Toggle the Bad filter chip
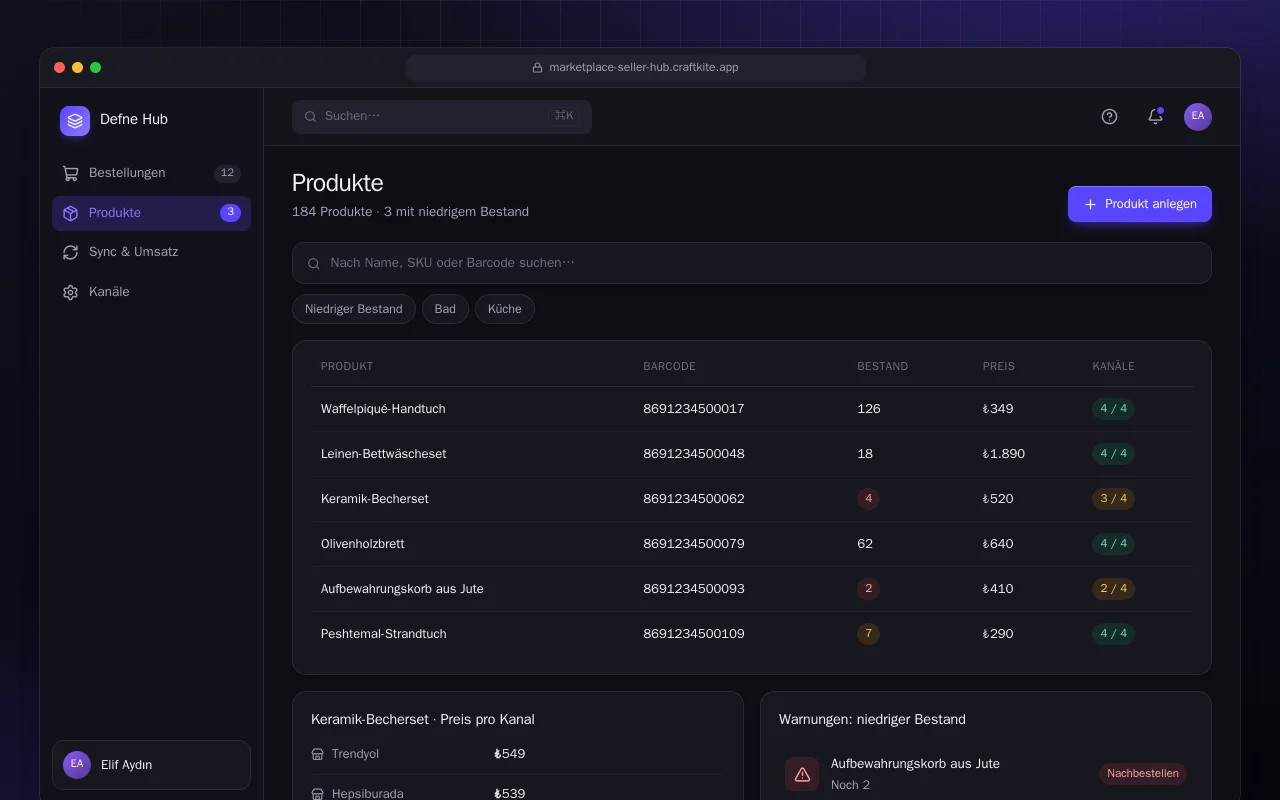1280x800 pixels. point(445,309)
